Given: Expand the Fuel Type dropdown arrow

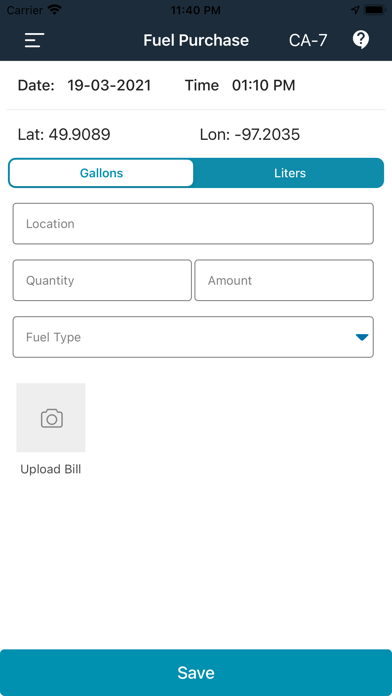Looking at the screenshot, I should pyautogui.click(x=362, y=337).
